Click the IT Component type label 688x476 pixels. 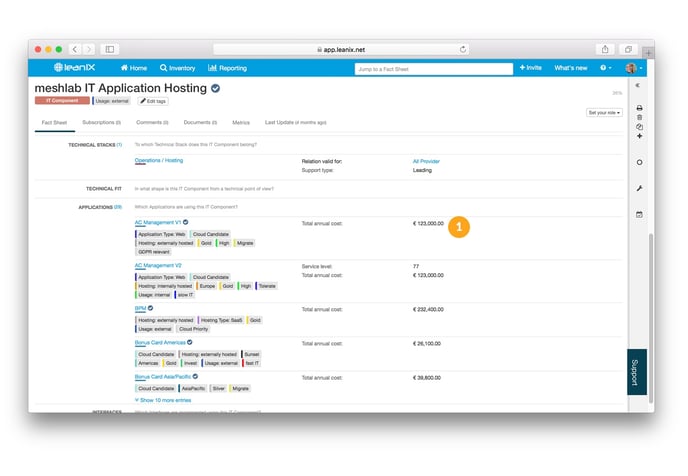click(x=62, y=101)
